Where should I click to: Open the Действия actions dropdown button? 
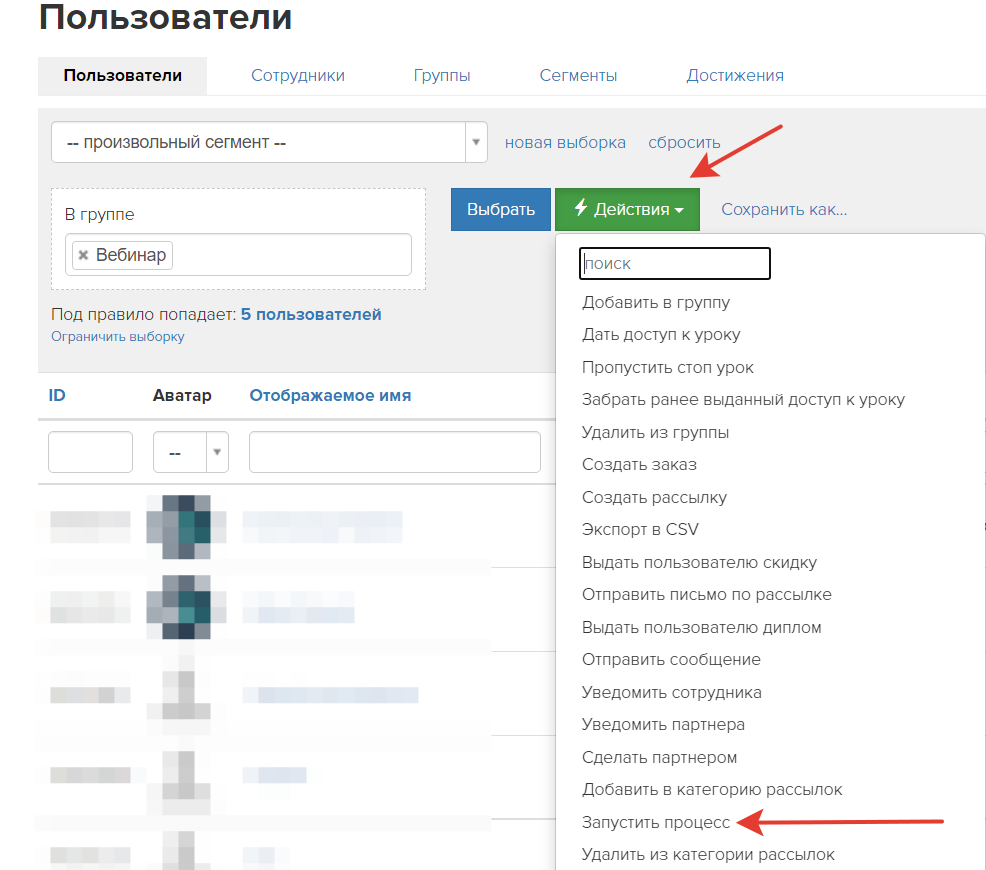pos(627,209)
